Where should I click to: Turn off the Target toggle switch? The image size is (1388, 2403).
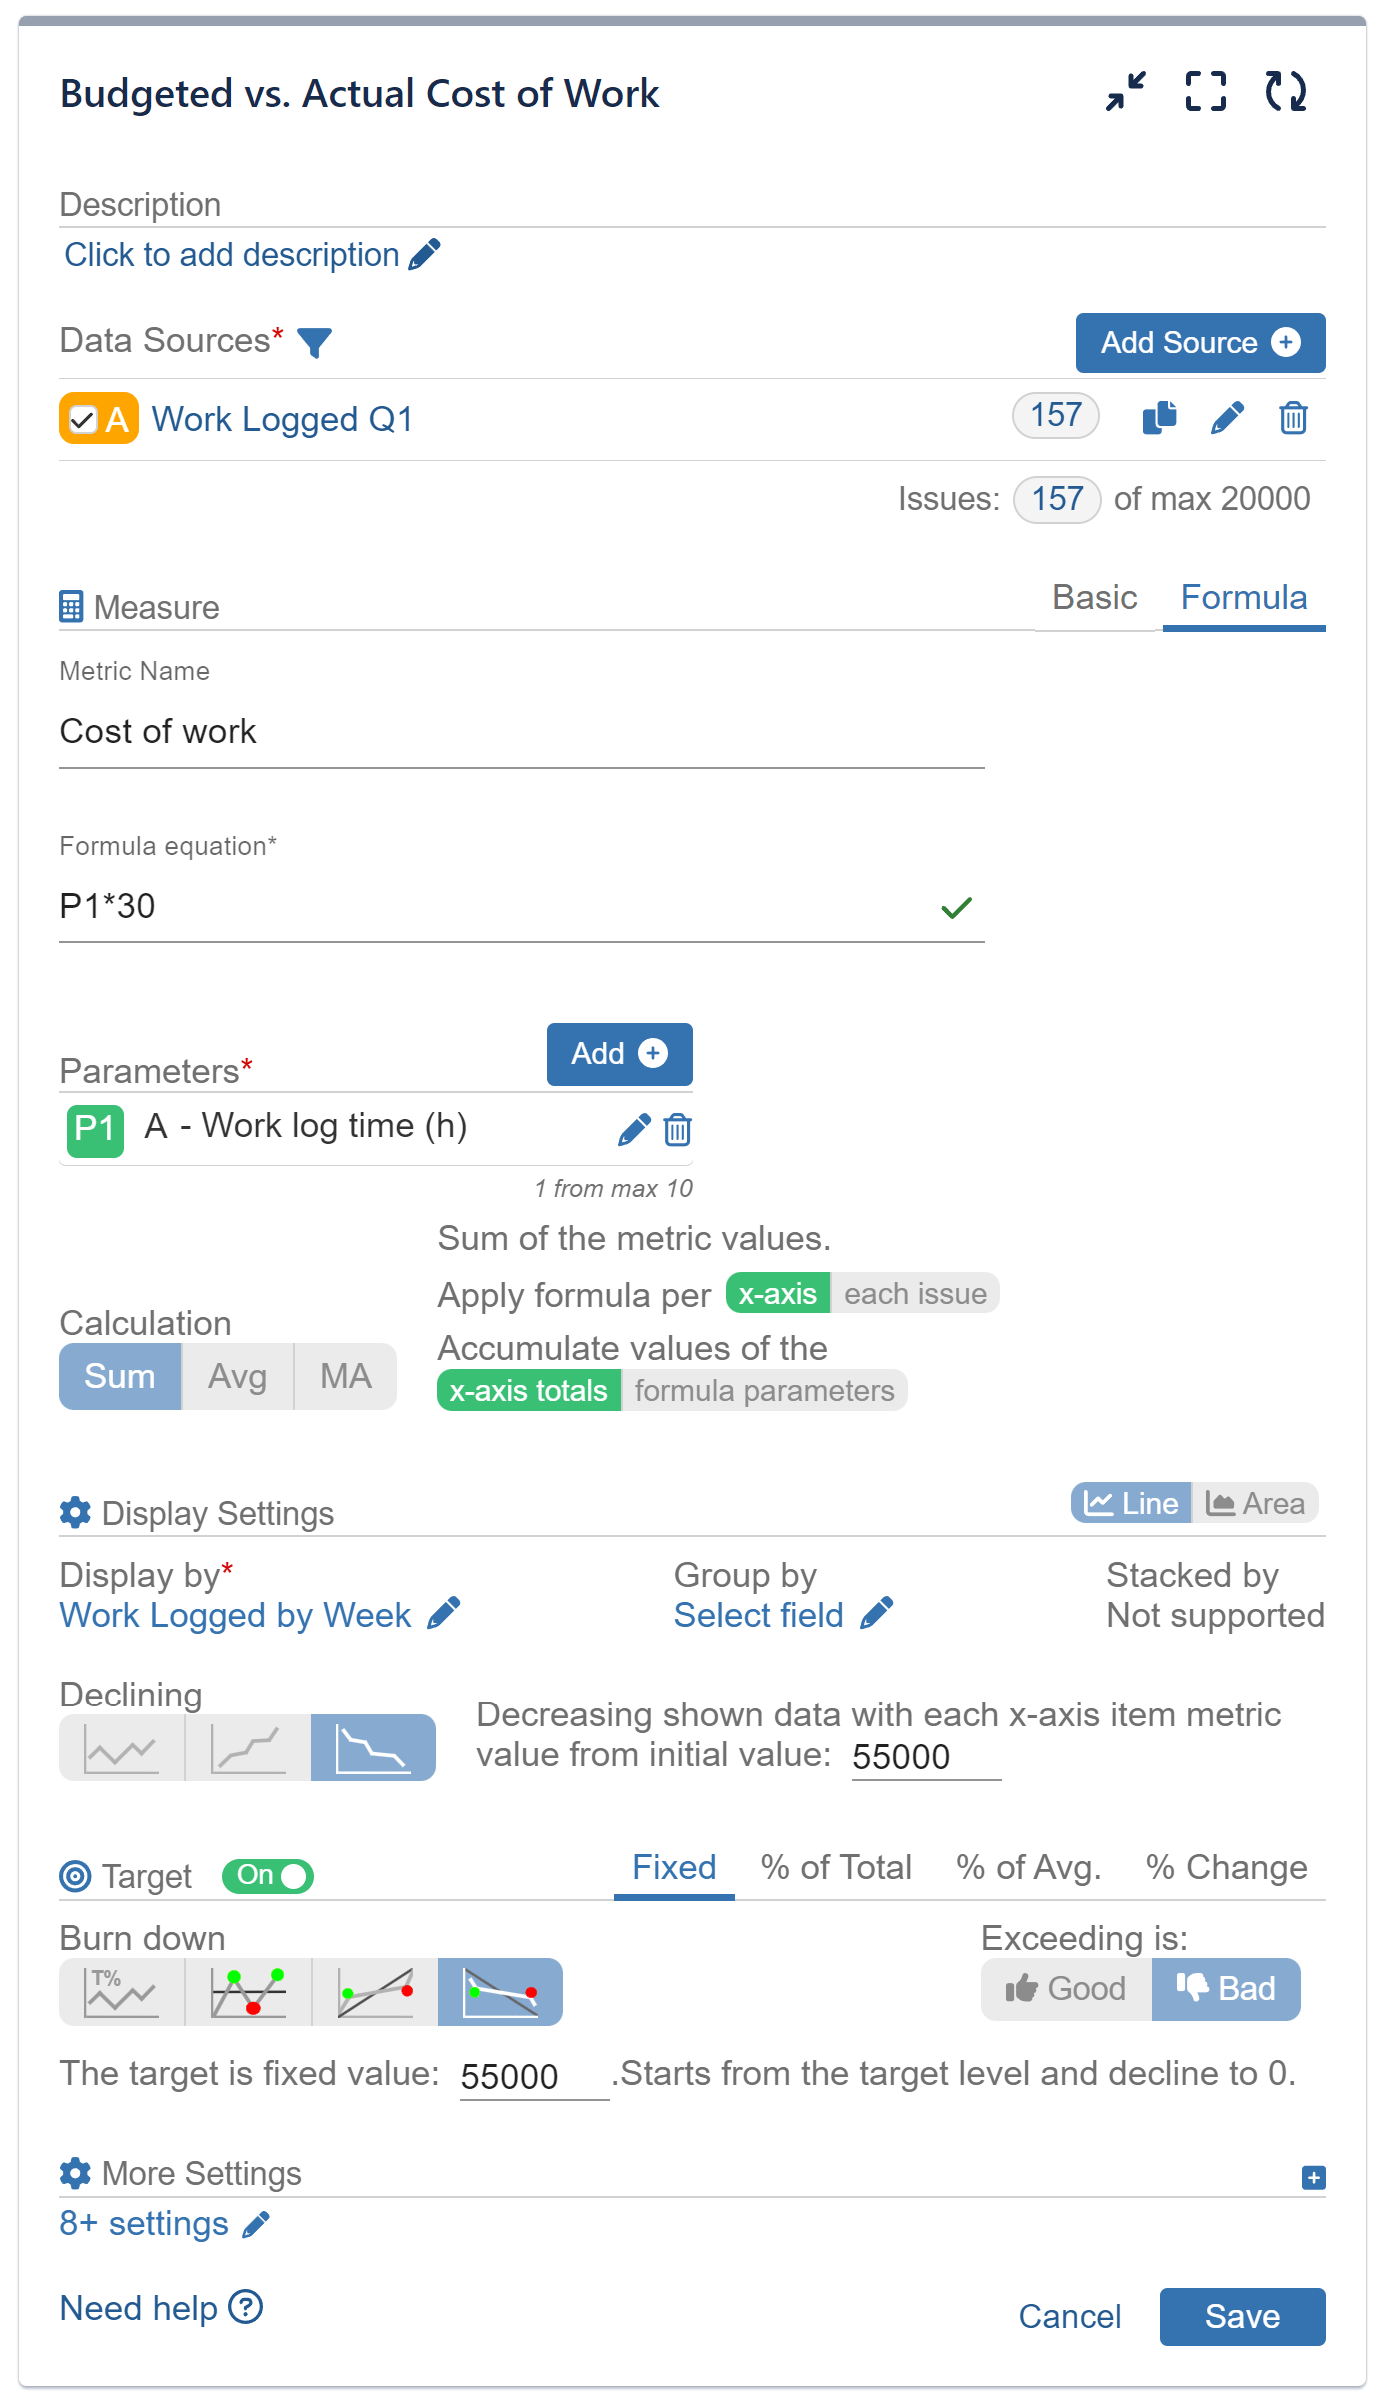tap(268, 1876)
